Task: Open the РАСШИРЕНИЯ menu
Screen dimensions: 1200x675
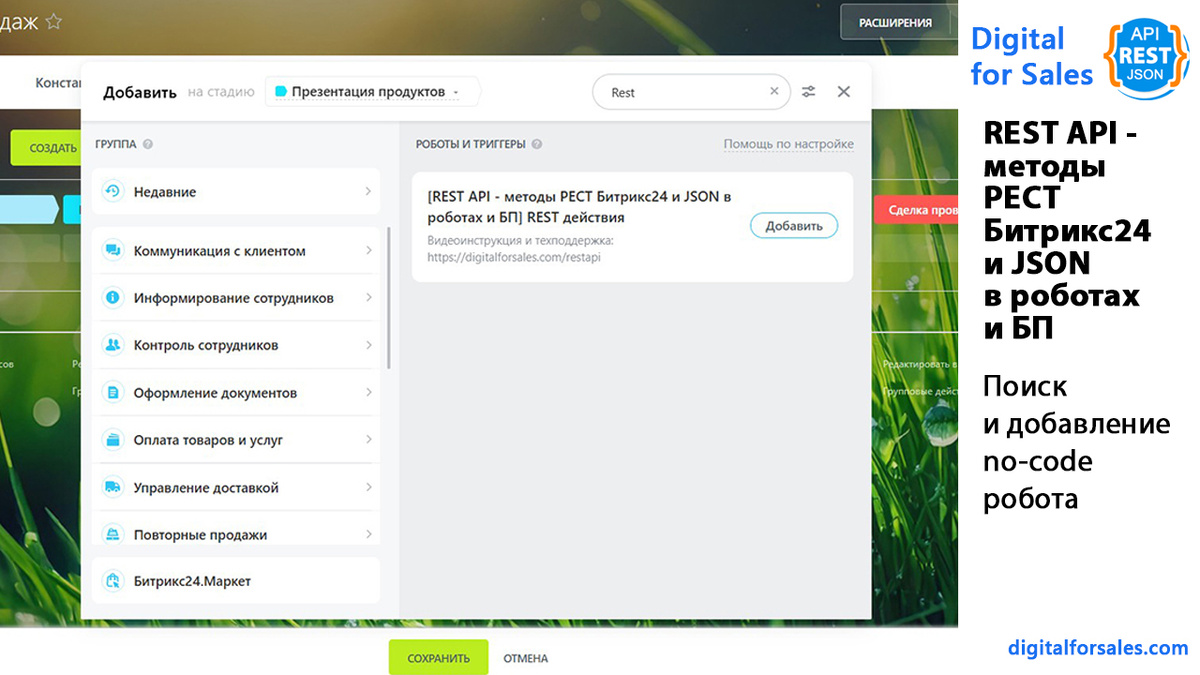Action: click(895, 22)
